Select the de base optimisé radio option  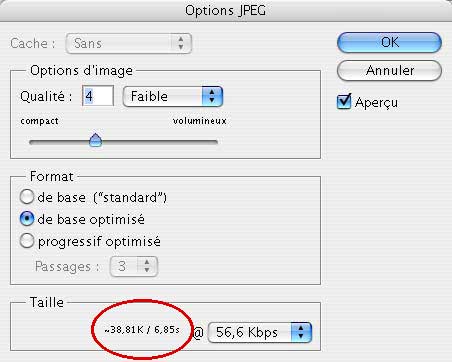pyautogui.click(x=27, y=219)
